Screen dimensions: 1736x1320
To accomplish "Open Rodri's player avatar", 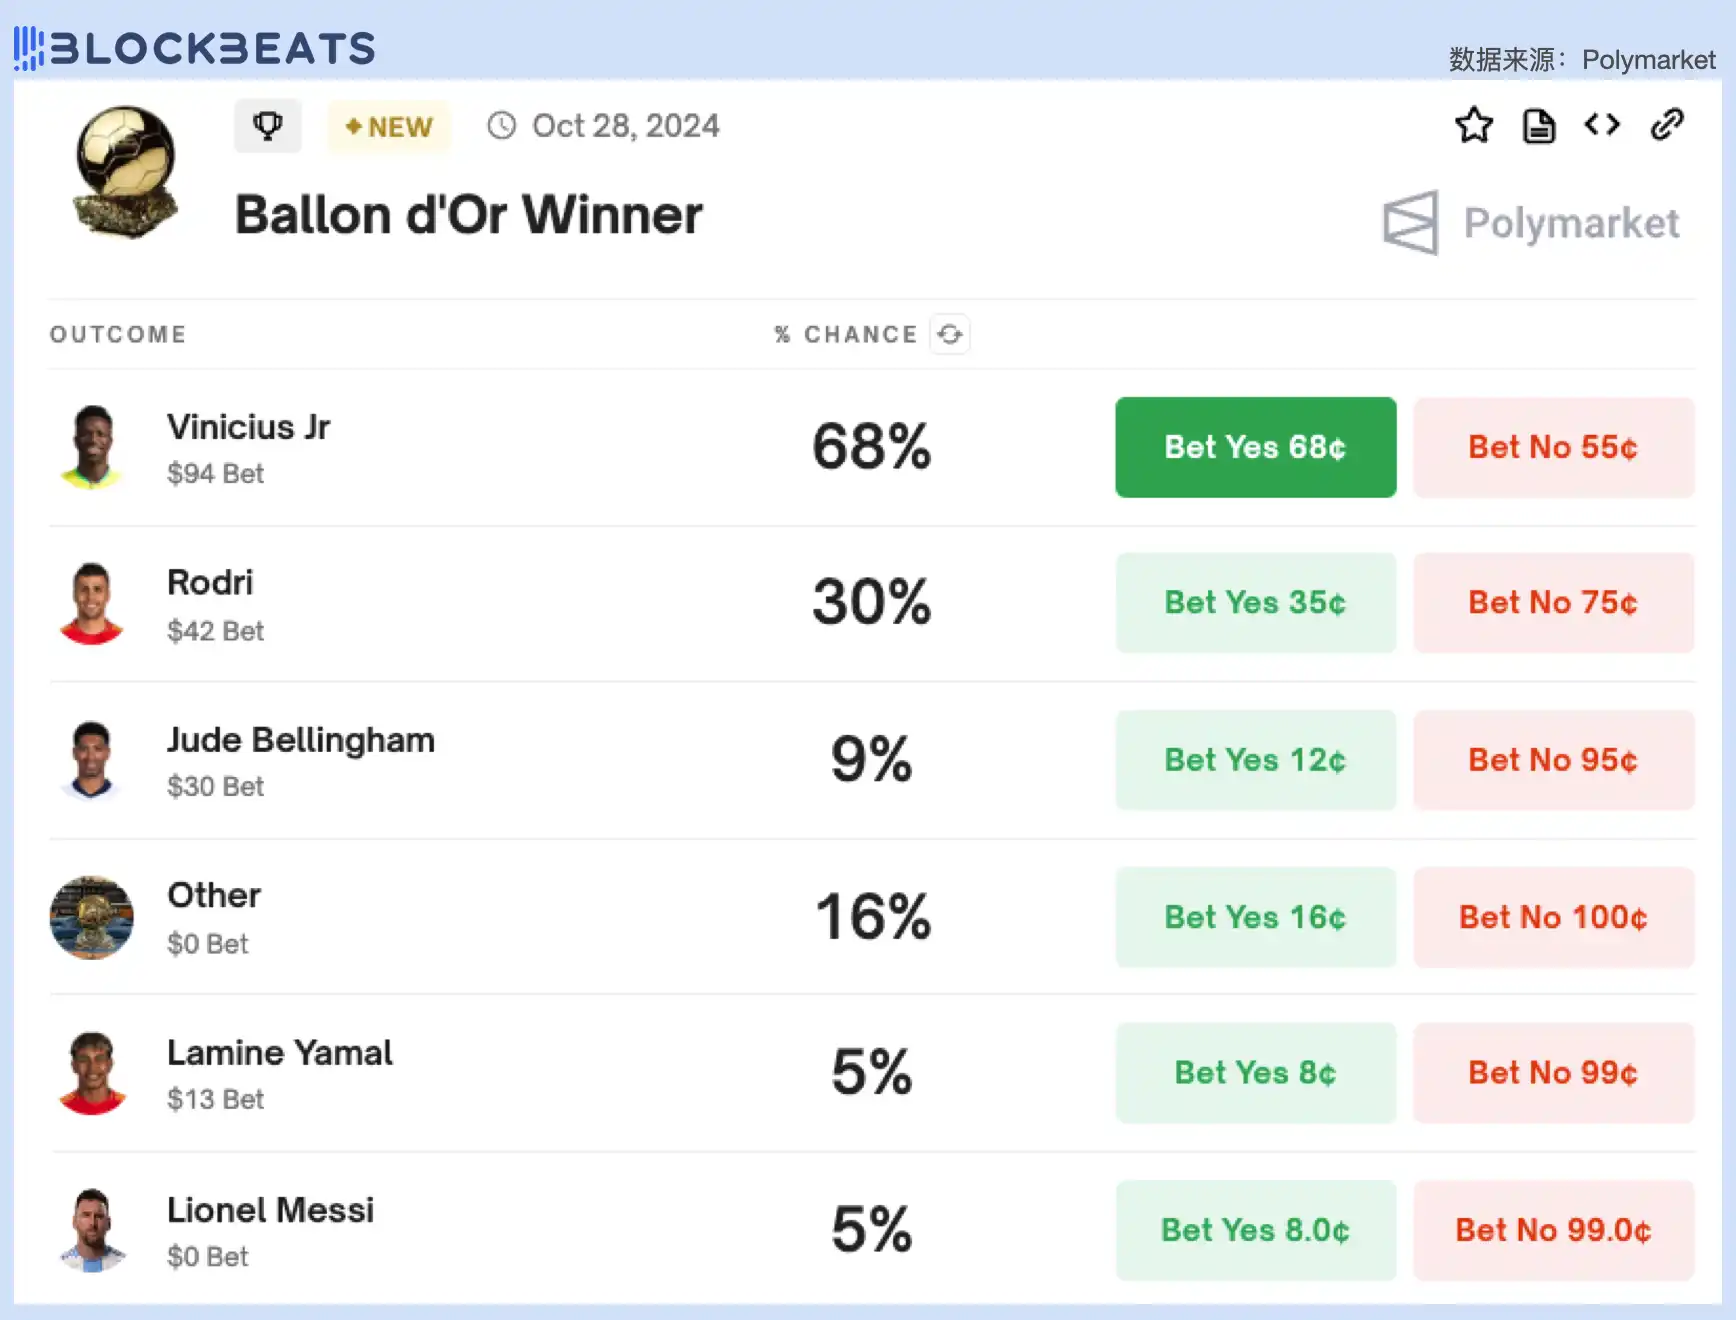I will pyautogui.click(x=92, y=603).
